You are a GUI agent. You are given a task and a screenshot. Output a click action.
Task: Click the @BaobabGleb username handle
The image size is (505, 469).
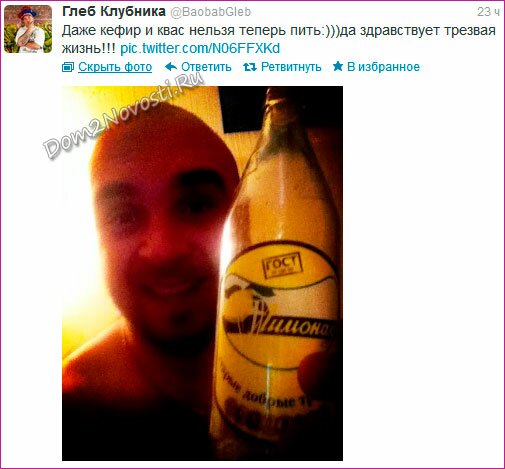click(210, 12)
